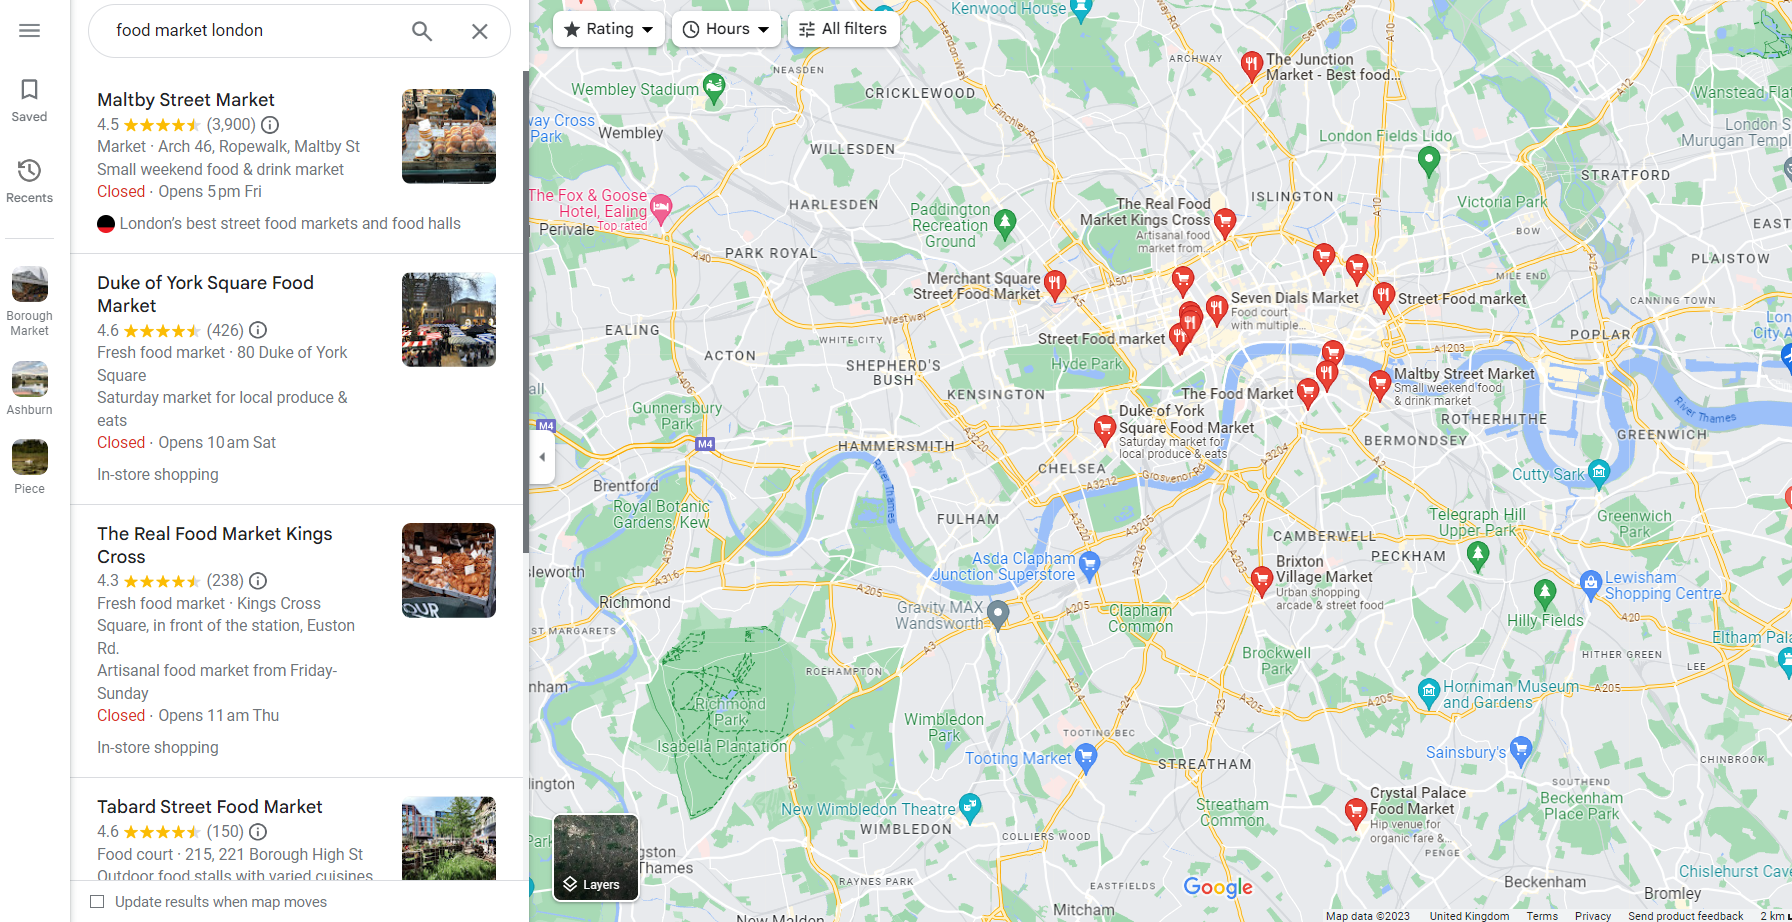Select the Brixton Village Market map pin
The height and width of the screenshot is (922, 1792).
coord(1262,579)
